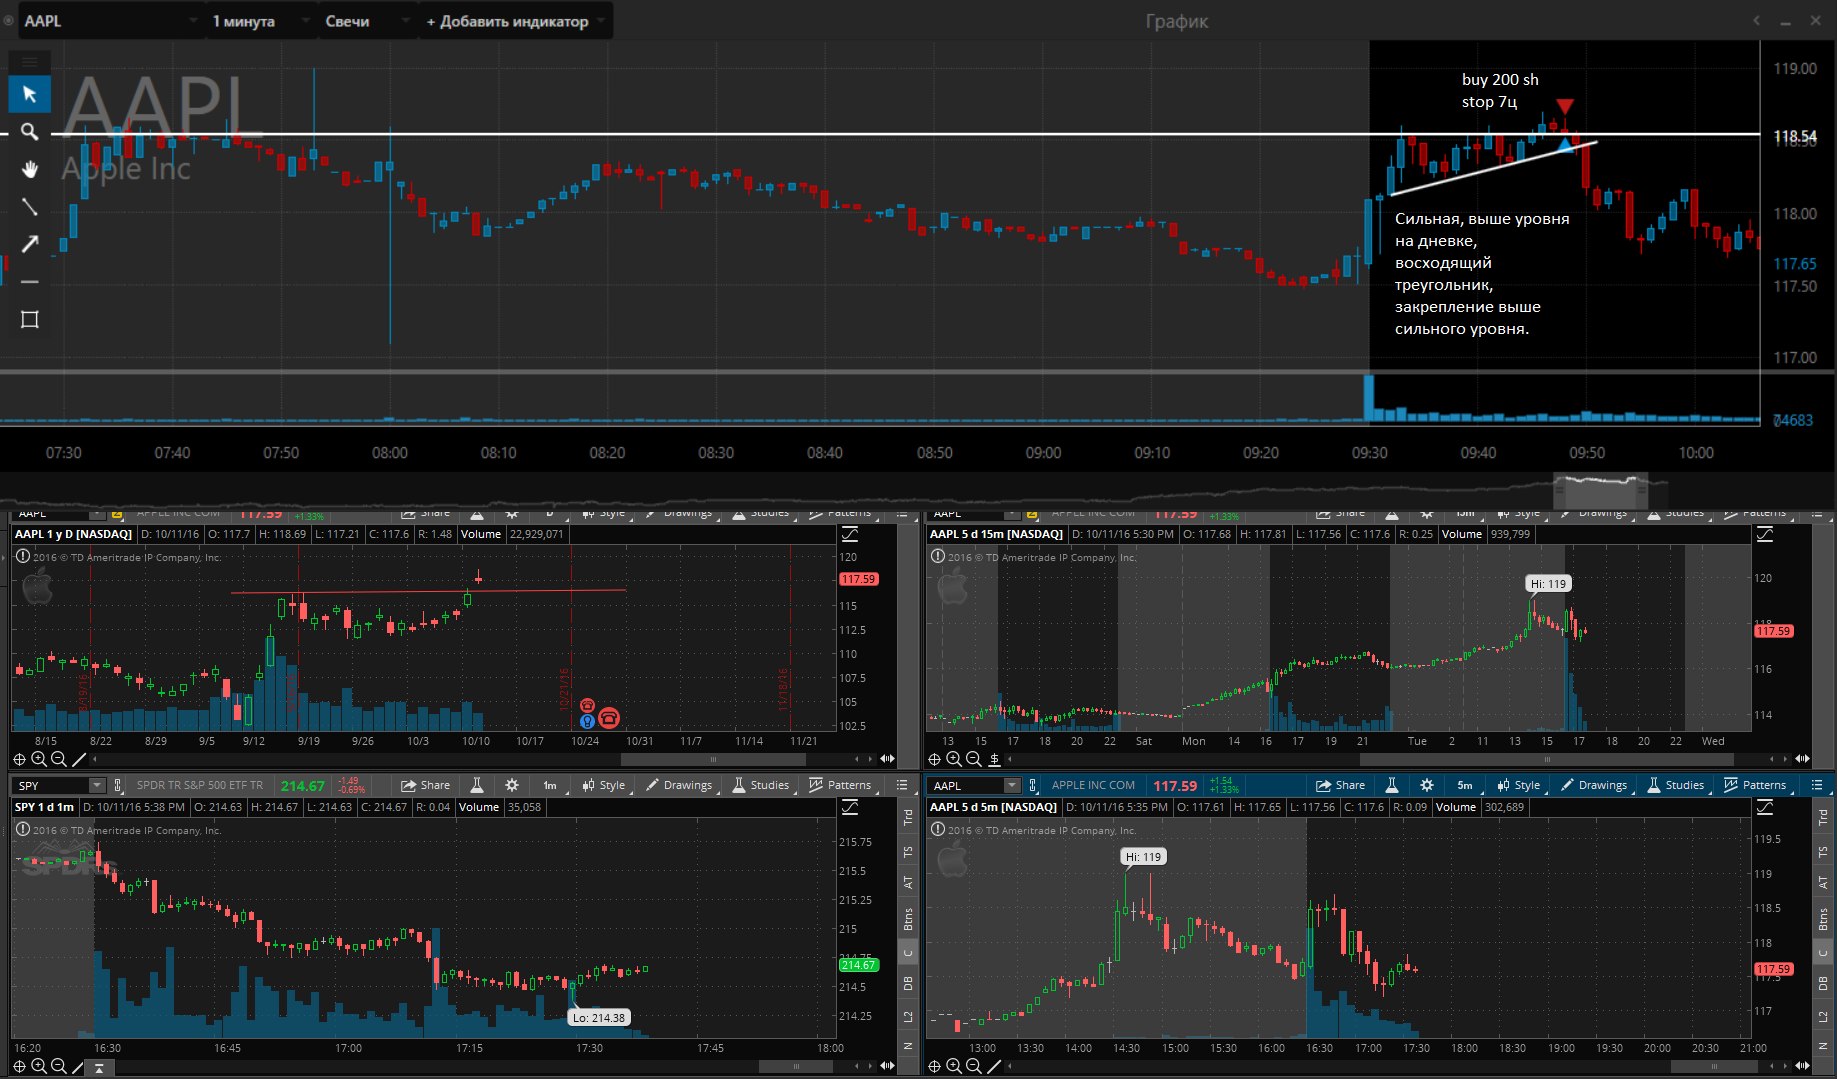Viewport: 1837px width, 1079px height.
Task: Click flask icon in AAPL 5m chart toolbar
Action: 1392,785
